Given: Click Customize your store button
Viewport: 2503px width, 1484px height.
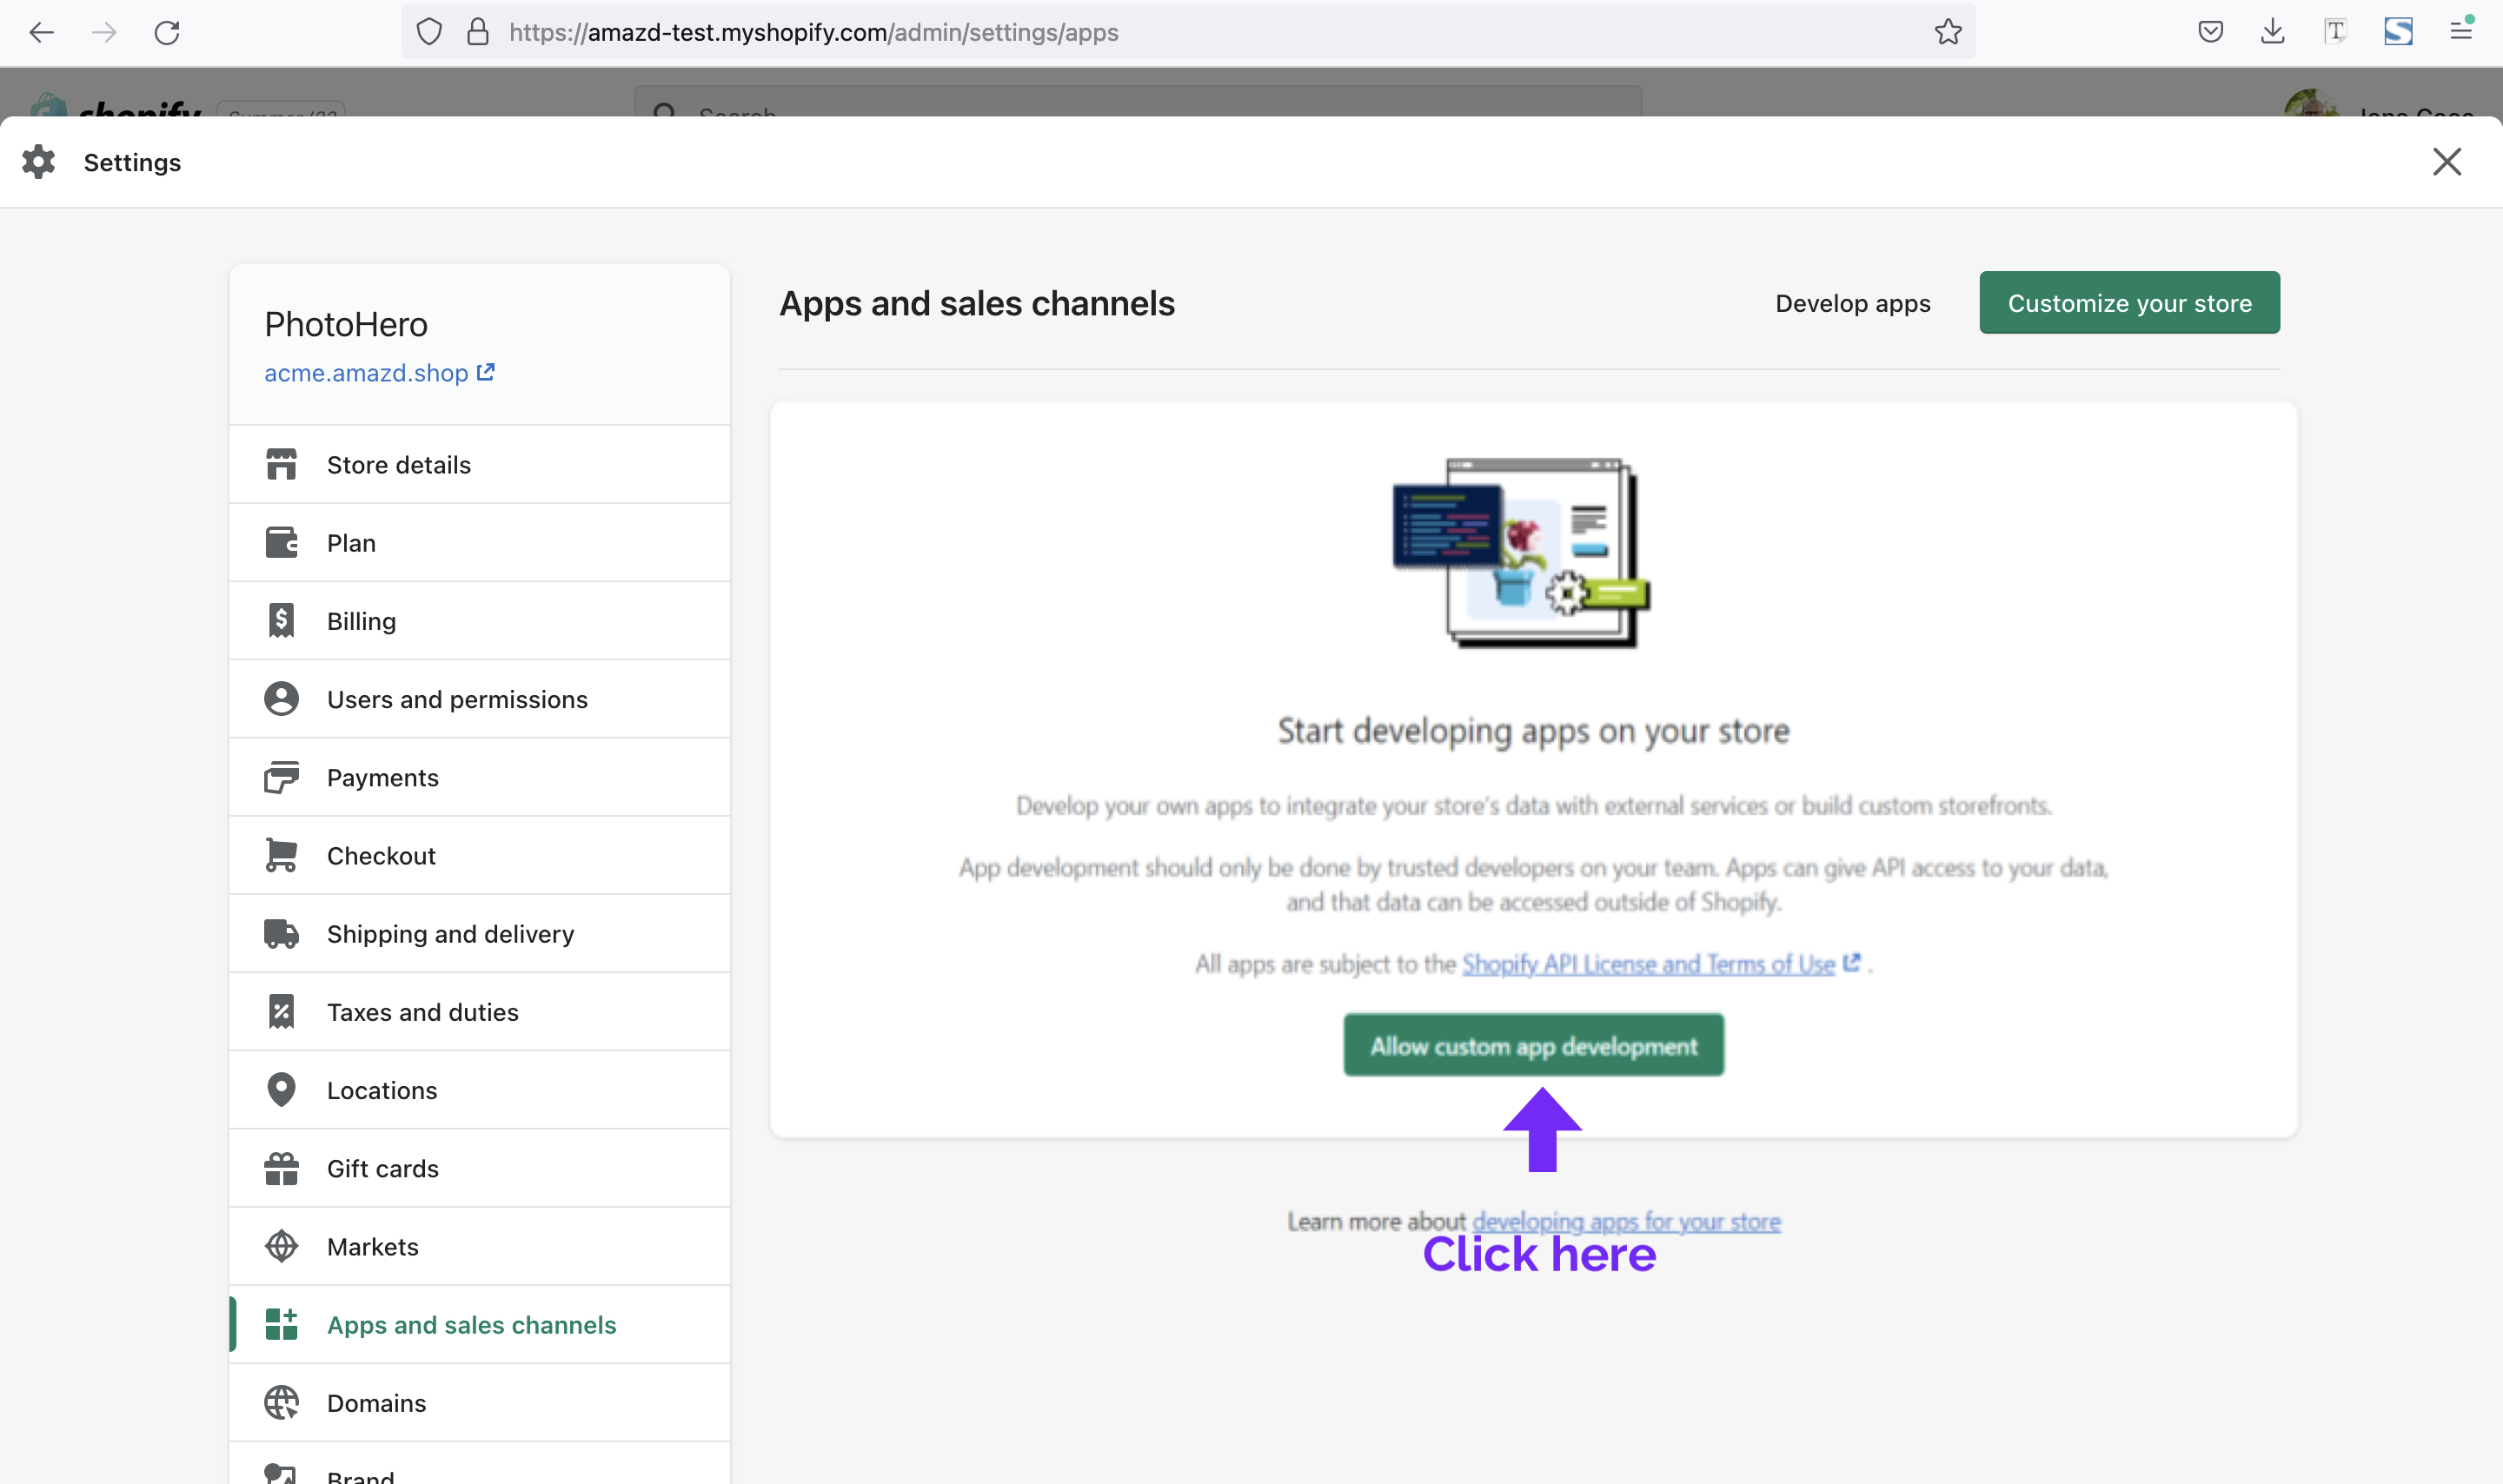Looking at the screenshot, I should coord(2129,303).
